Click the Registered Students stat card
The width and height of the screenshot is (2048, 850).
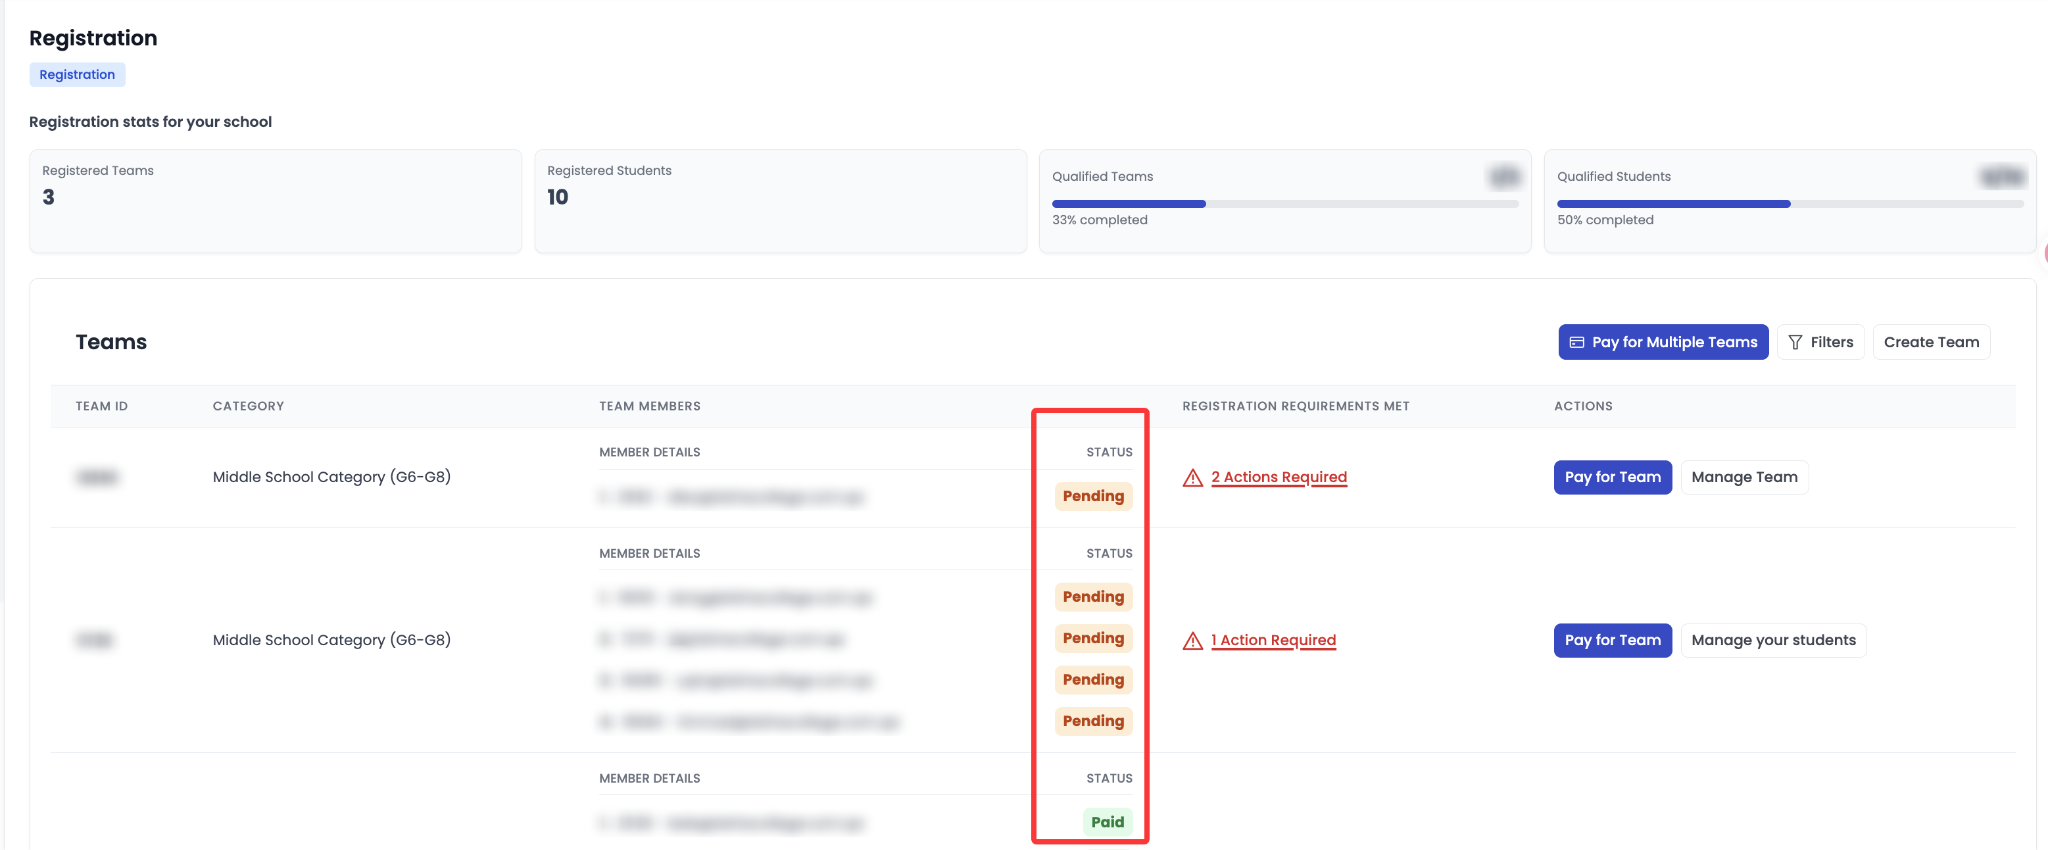[780, 201]
